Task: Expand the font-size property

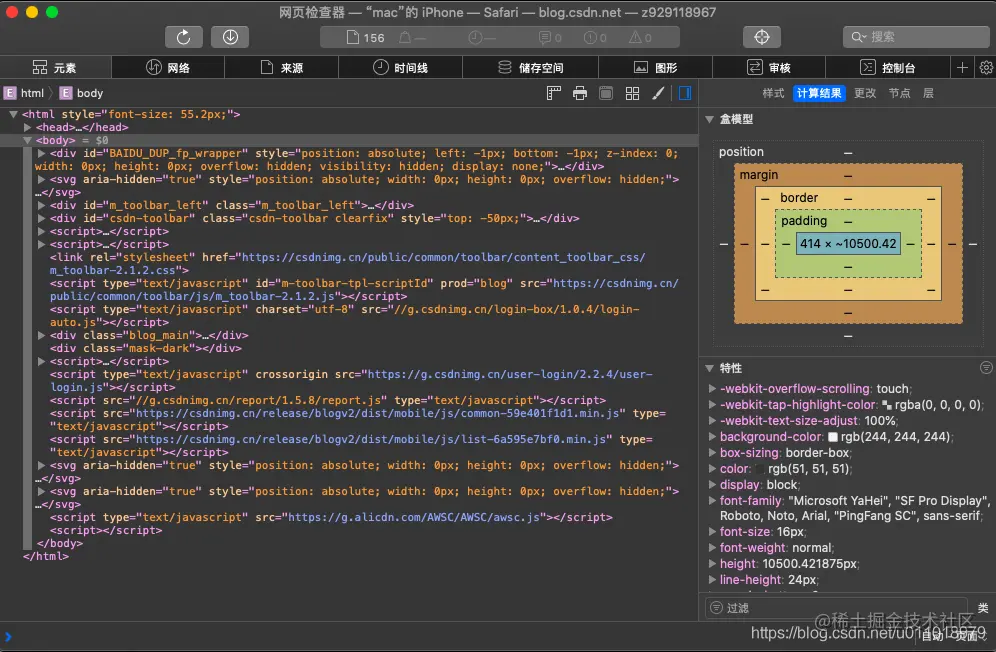Action: coord(712,532)
